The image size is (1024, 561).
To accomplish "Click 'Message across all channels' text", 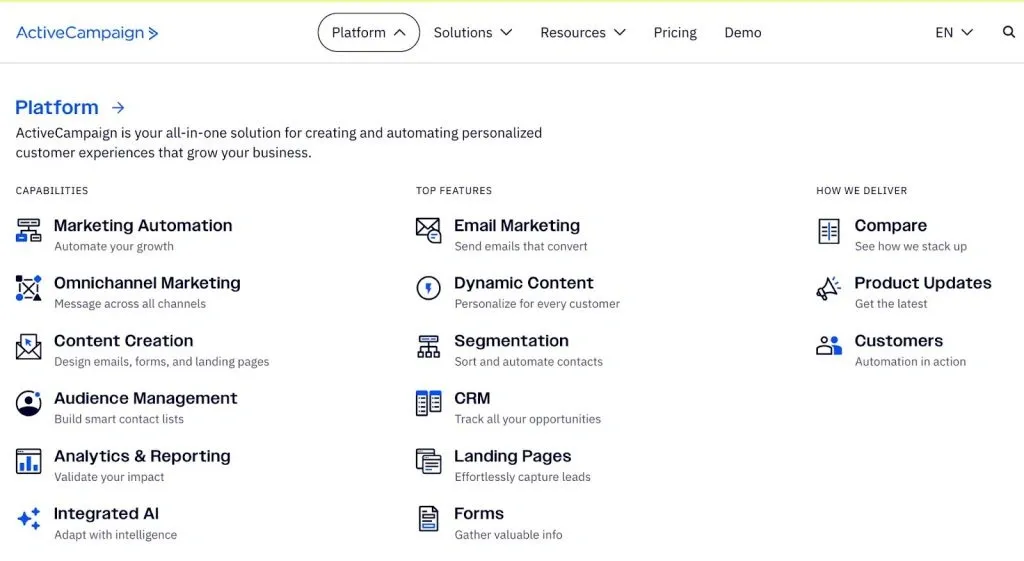I will tap(130, 304).
